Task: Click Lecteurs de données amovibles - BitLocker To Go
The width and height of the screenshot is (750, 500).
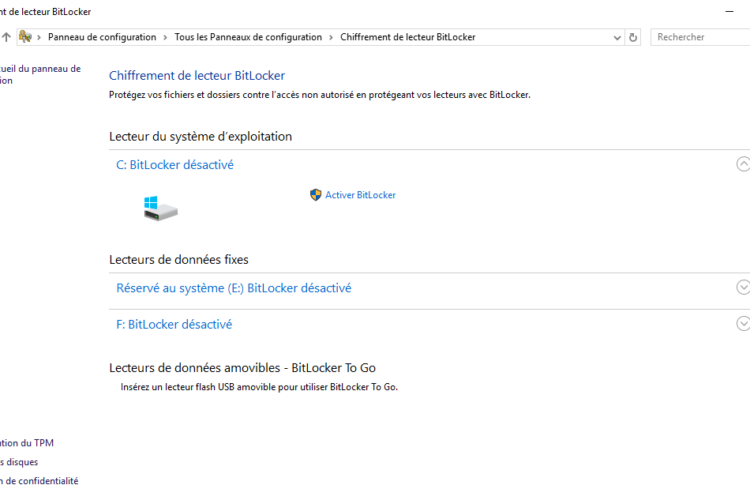Action: pos(242,368)
